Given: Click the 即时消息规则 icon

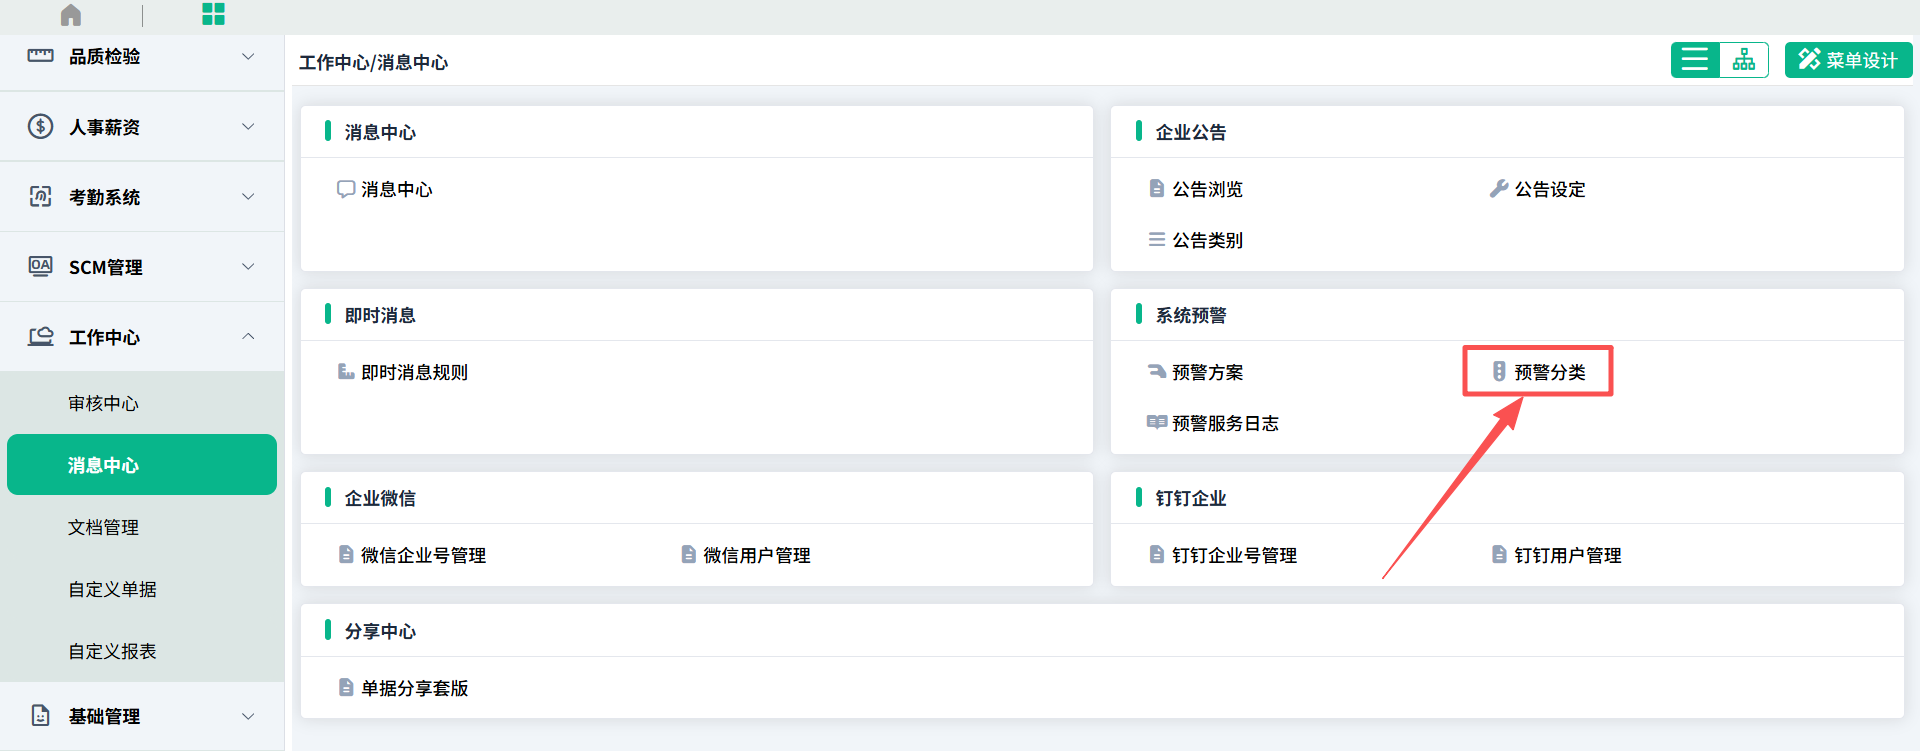Looking at the screenshot, I should click(346, 372).
